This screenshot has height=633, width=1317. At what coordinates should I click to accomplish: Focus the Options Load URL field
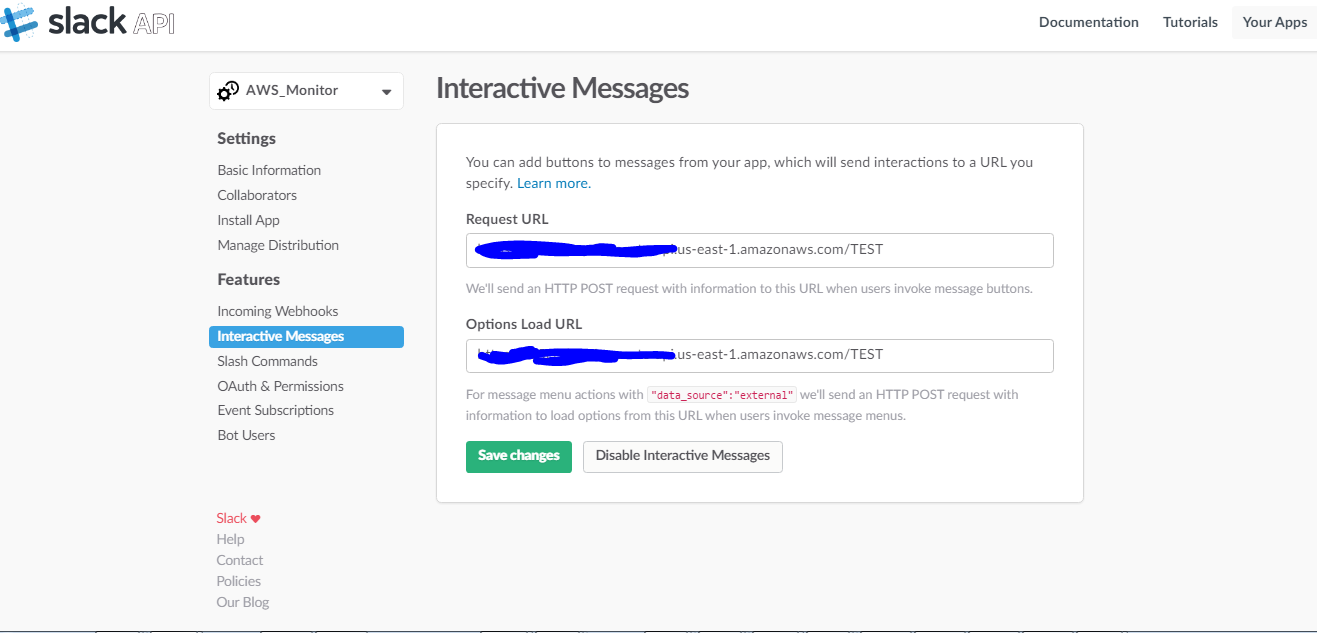(x=760, y=356)
